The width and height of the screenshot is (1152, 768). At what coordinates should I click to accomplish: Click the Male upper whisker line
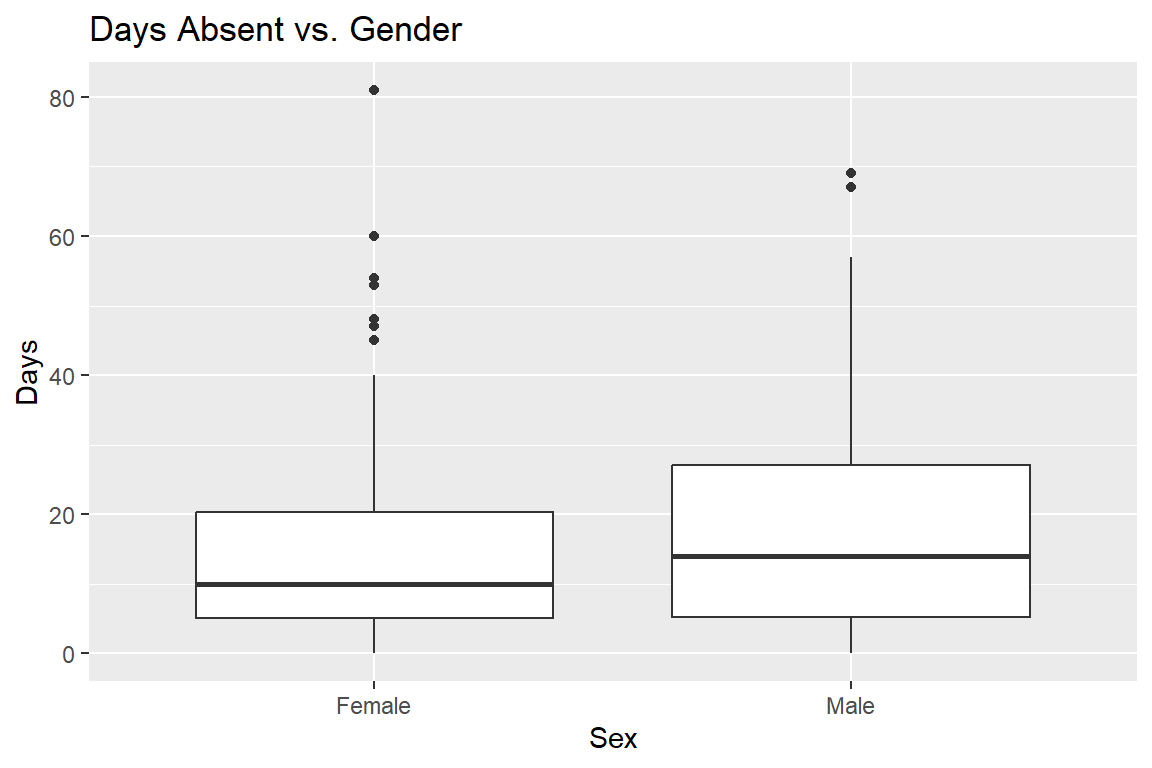[x=851, y=361]
